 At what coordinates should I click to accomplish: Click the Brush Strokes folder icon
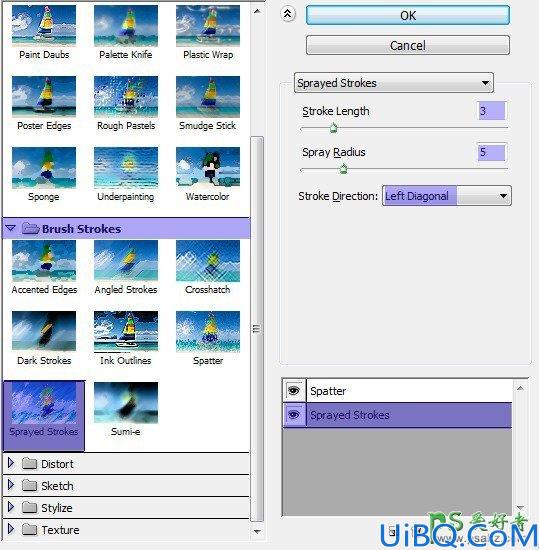click(x=31, y=228)
